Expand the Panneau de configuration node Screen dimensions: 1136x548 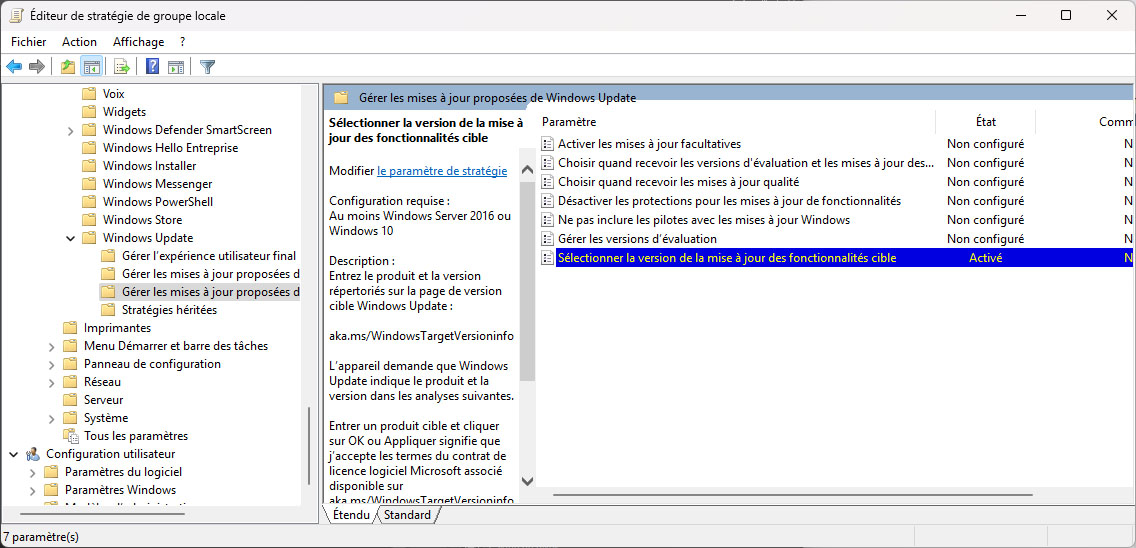pos(51,364)
